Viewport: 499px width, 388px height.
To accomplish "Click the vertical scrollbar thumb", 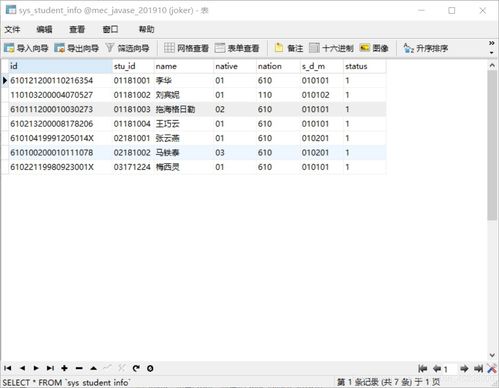I will coord(492,145).
